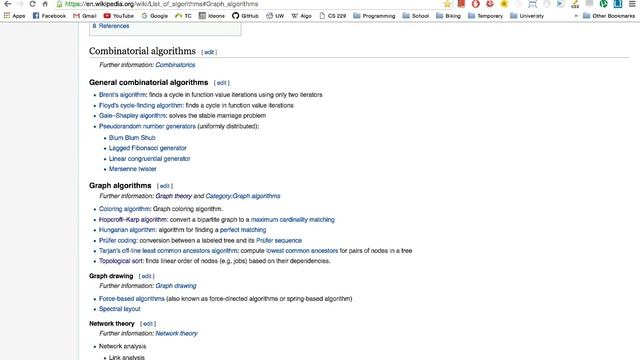Expand the Programming bookmarks folder
The width and height of the screenshot is (640, 360).
(x=374, y=16)
